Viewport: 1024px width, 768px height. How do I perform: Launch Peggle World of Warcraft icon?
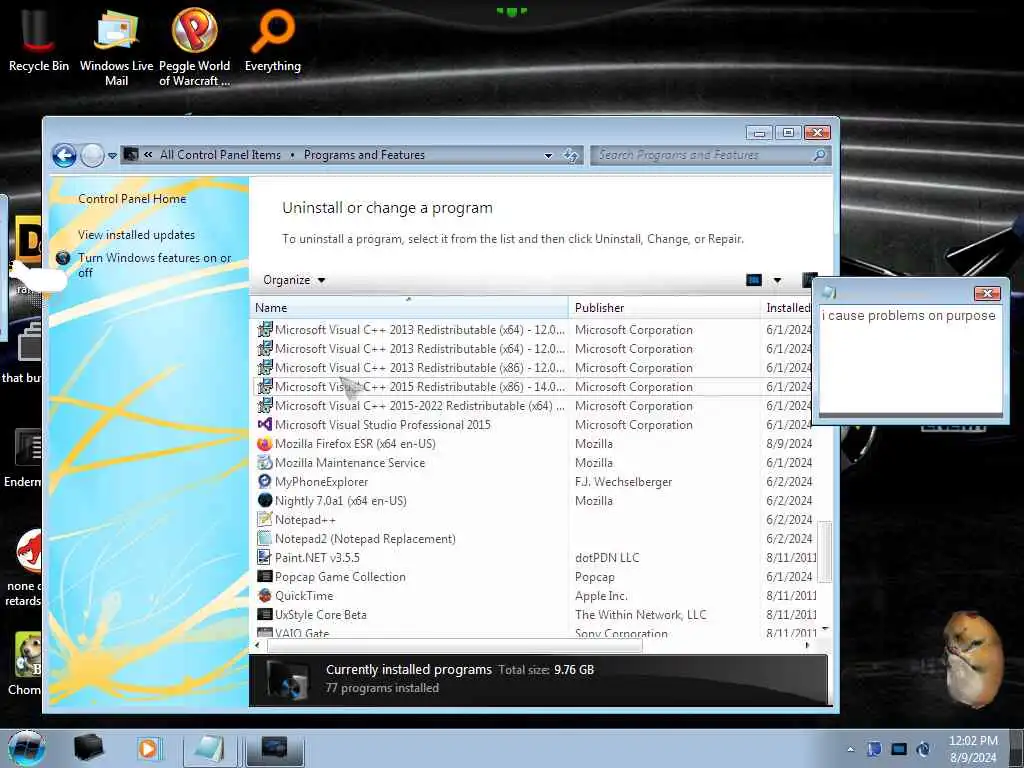pyautogui.click(x=195, y=47)
